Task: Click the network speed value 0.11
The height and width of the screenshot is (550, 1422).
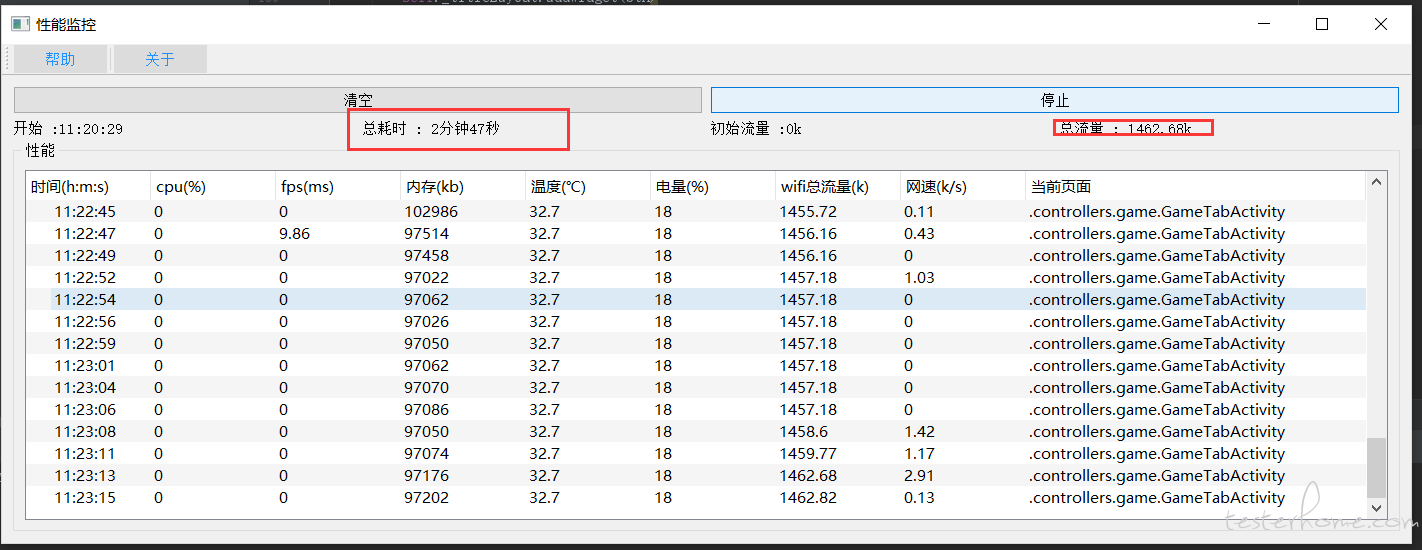Action: 919,211
